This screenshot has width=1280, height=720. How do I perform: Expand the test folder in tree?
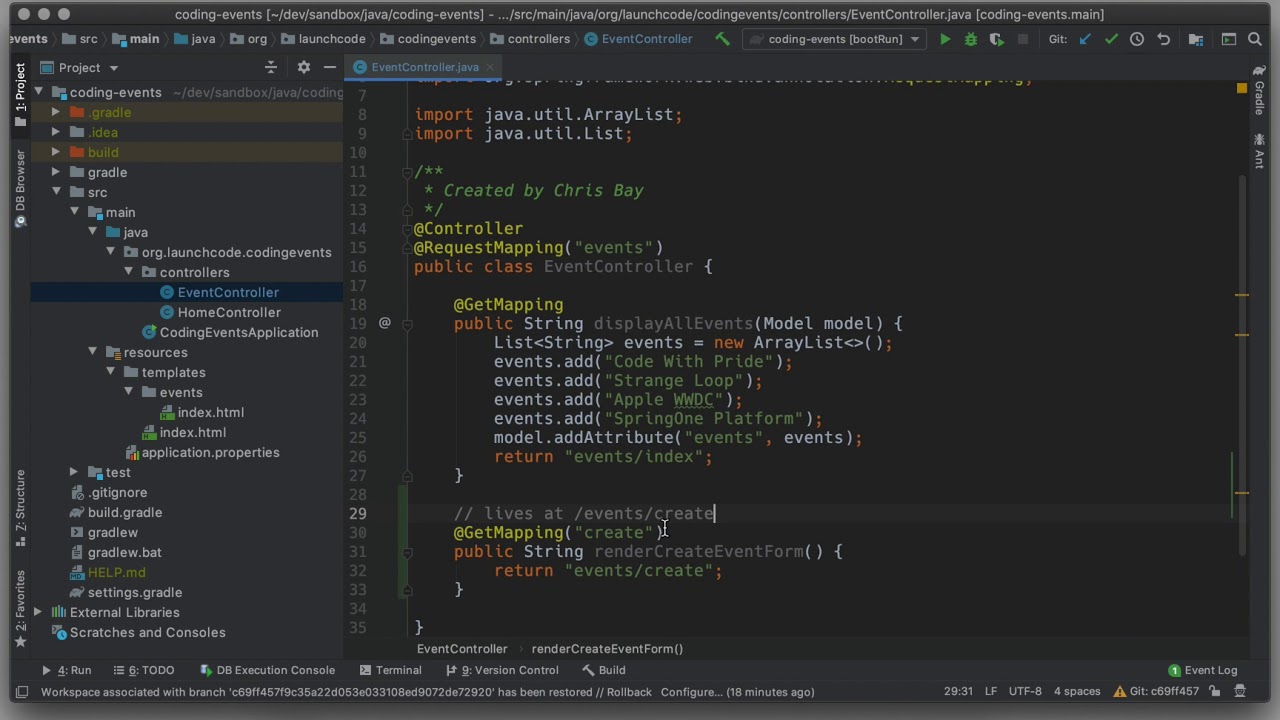click(74, 472)
